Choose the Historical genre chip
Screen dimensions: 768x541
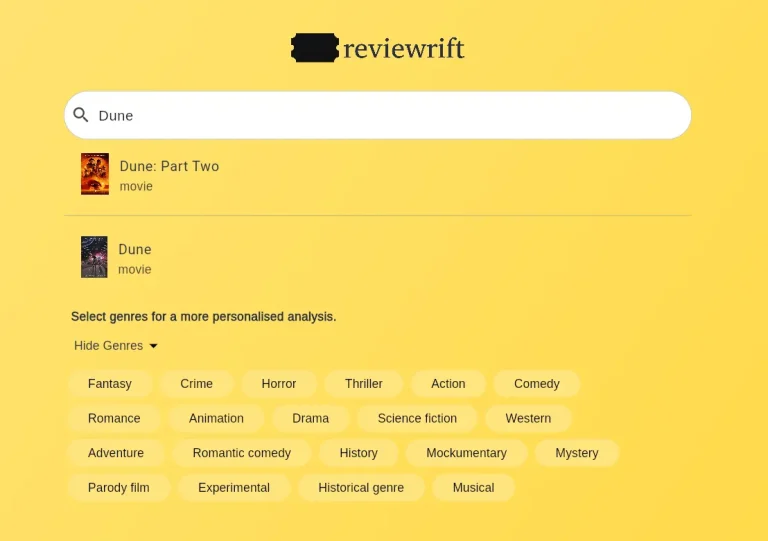[x=361, y=488]
